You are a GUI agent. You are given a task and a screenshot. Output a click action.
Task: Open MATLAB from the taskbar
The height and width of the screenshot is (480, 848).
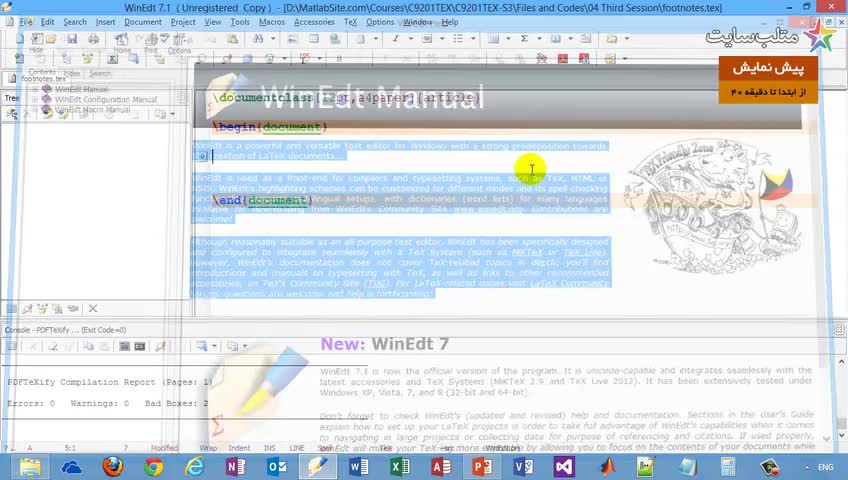point(606,466)
